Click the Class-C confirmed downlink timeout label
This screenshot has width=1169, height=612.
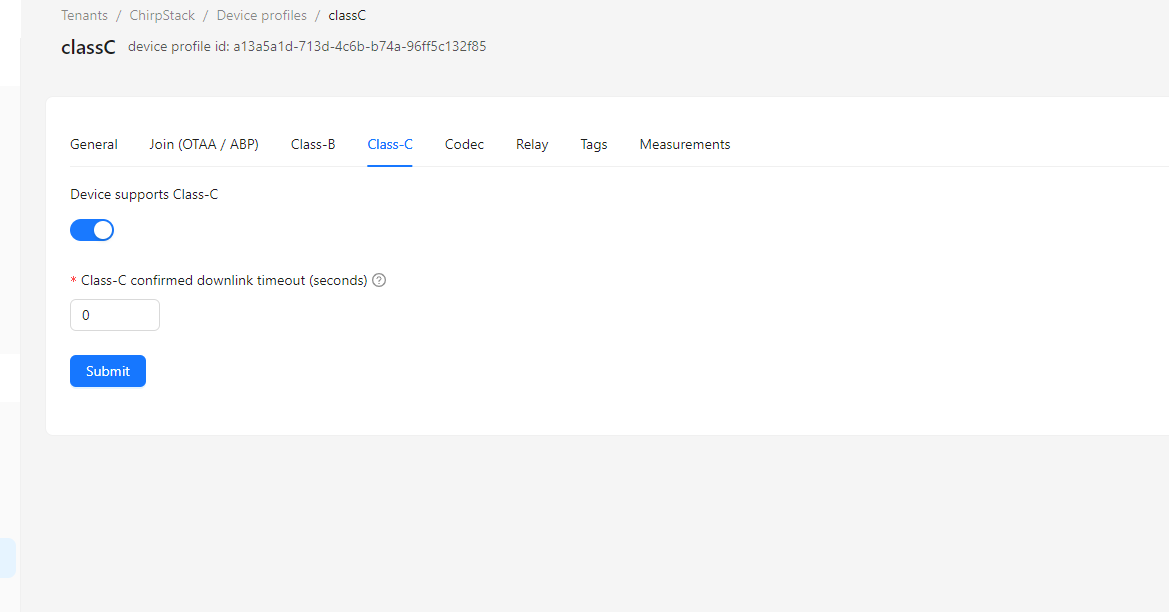point(224,281)
